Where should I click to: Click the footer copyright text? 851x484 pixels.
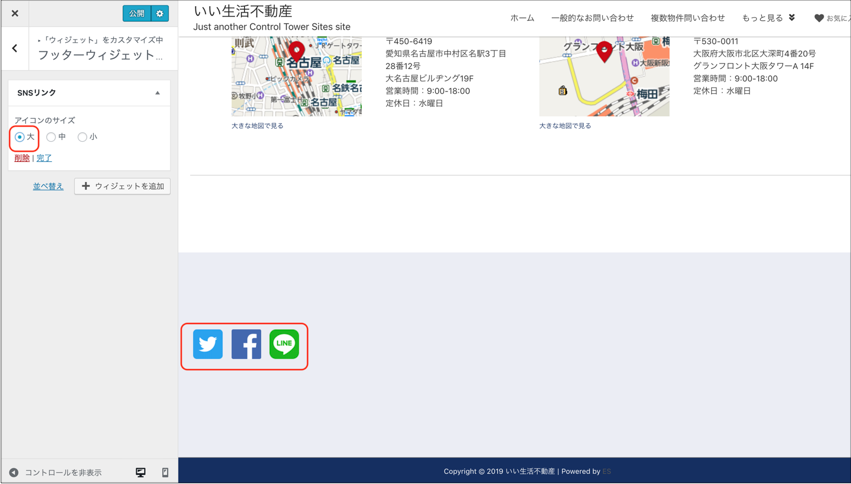pyautogui.click(x=528, y=472)
